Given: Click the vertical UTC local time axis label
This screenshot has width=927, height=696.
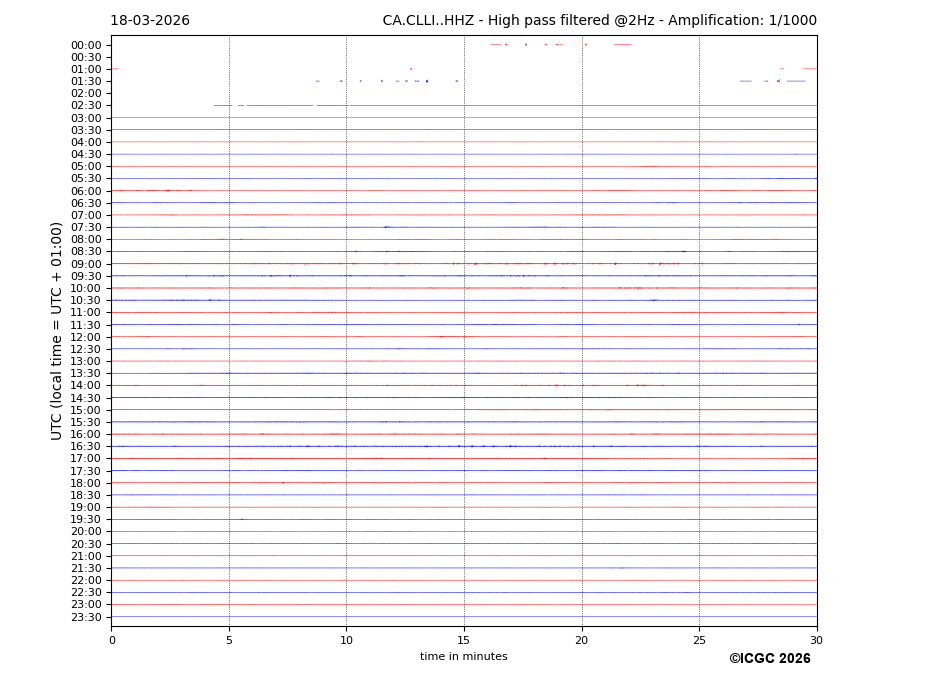Looking at the screenshot, I should pos(57,331).
